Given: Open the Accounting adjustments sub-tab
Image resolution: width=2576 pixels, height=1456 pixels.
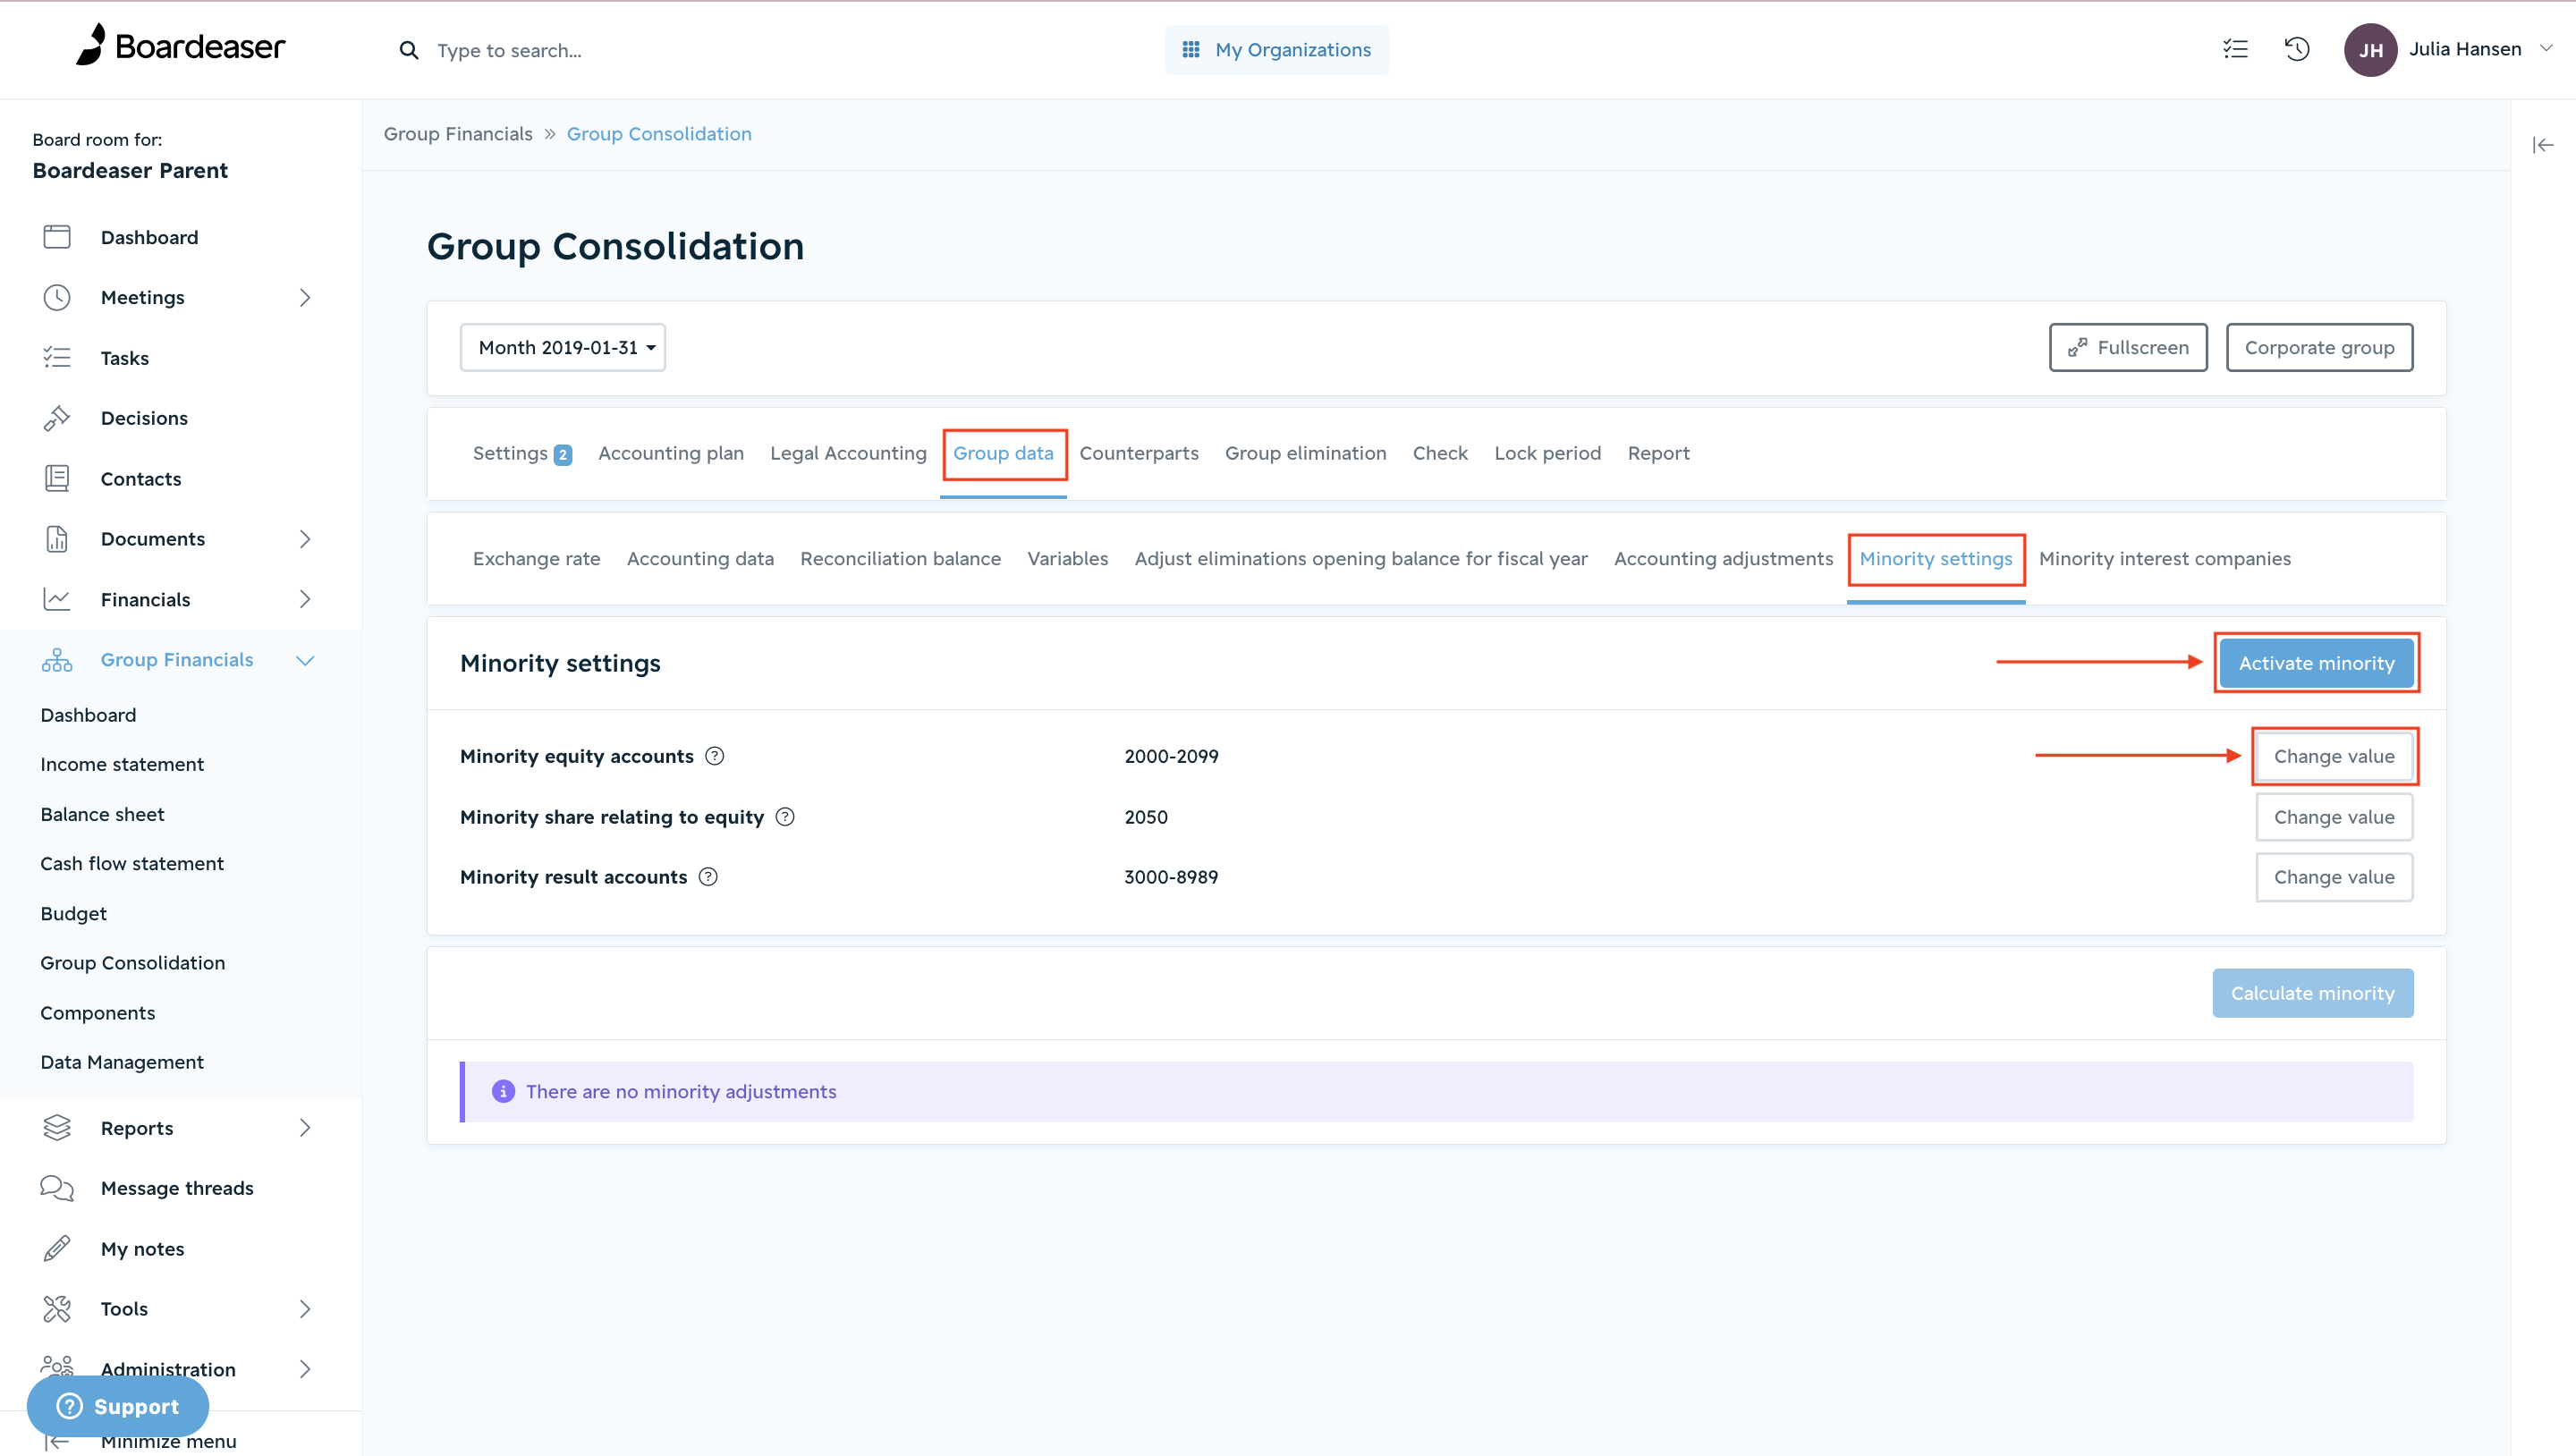Looking at the screenshot, I should click(1723, 559).
